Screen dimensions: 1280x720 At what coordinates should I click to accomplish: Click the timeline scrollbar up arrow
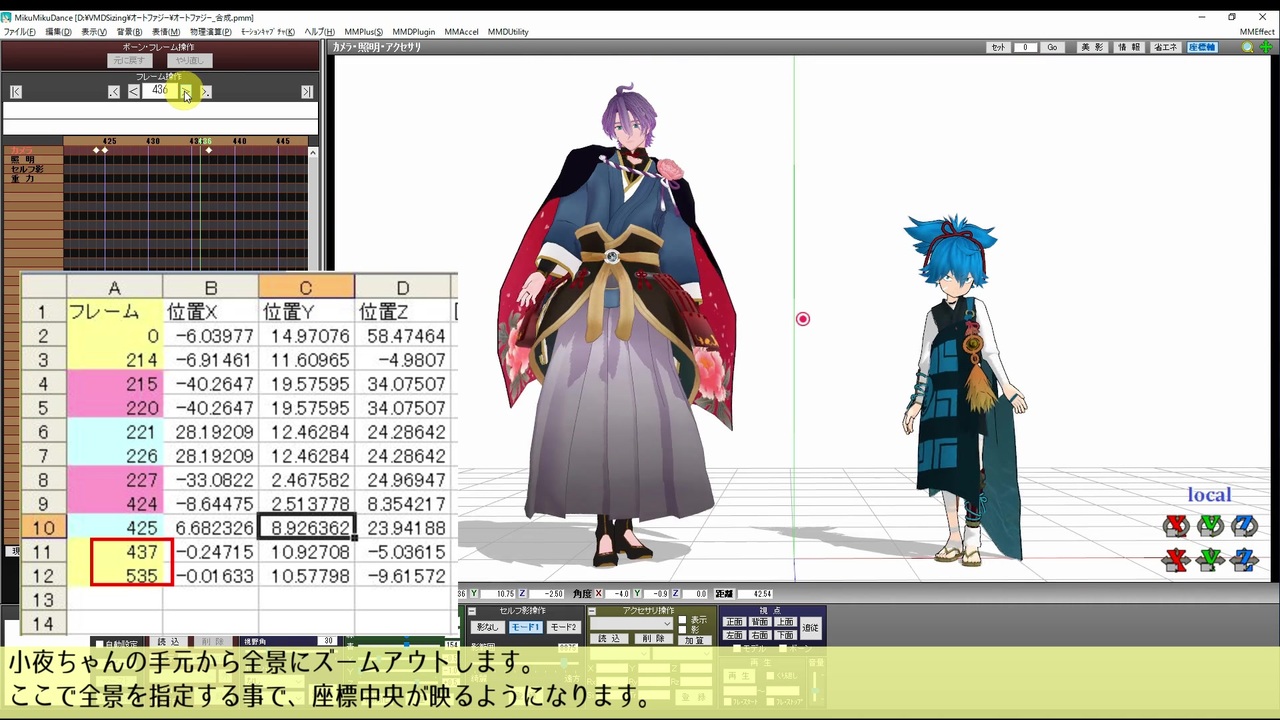click(x=313, y=152)
